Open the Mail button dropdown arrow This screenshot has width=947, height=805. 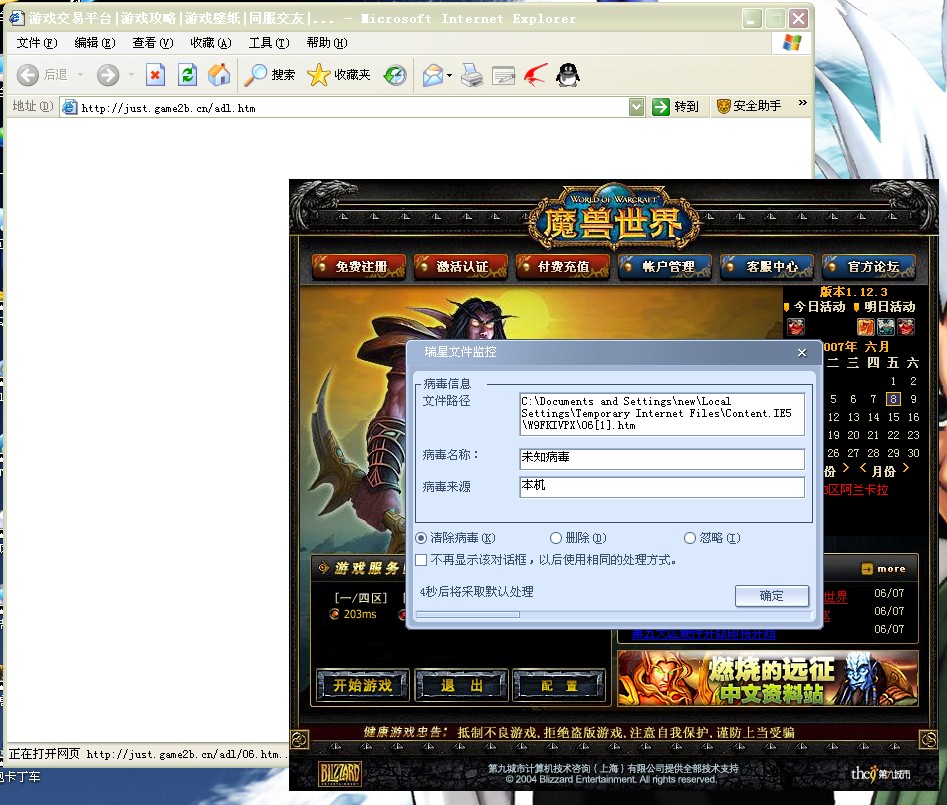click(449, 75)
